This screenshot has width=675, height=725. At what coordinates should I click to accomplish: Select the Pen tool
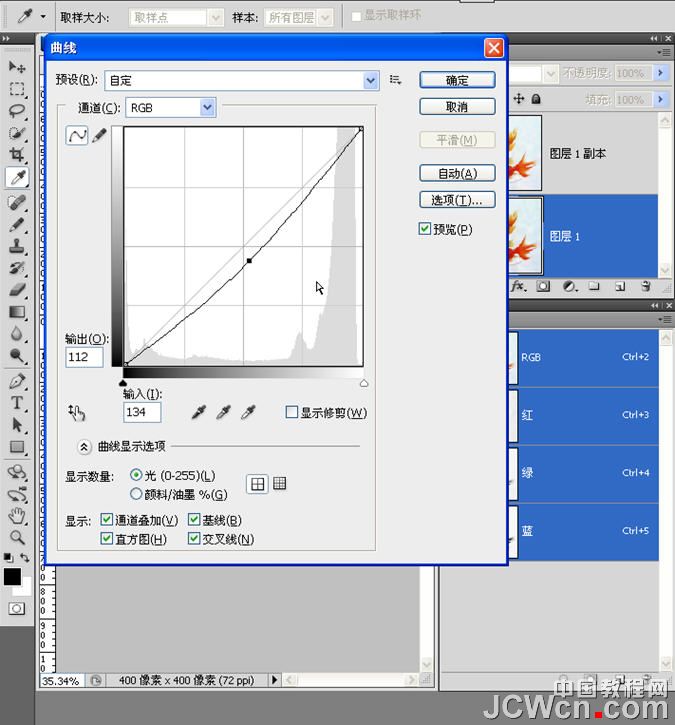pyautogui.click(x=17, y=381)
